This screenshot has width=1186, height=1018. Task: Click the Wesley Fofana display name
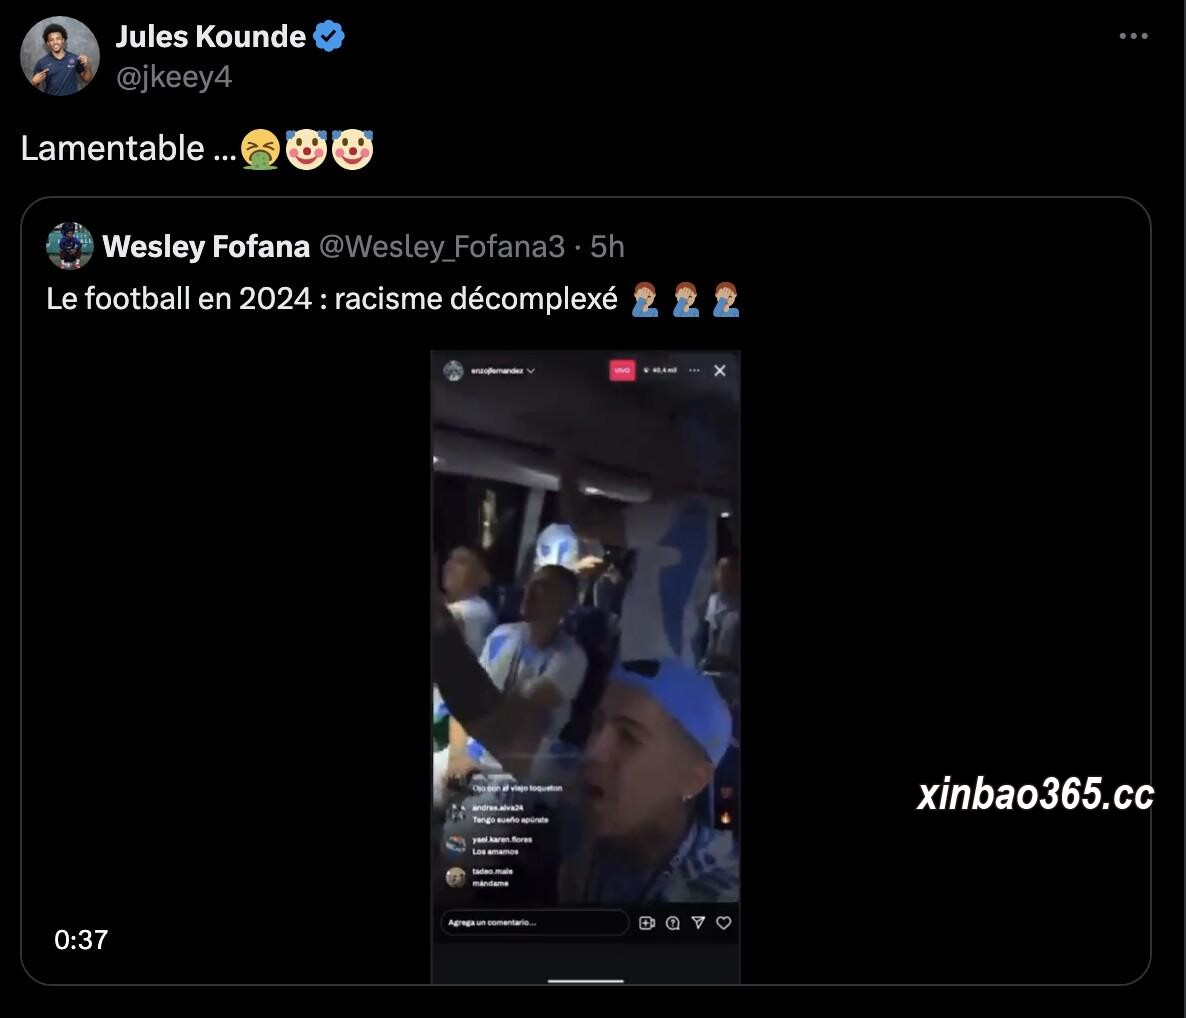[x=206, y=247]
